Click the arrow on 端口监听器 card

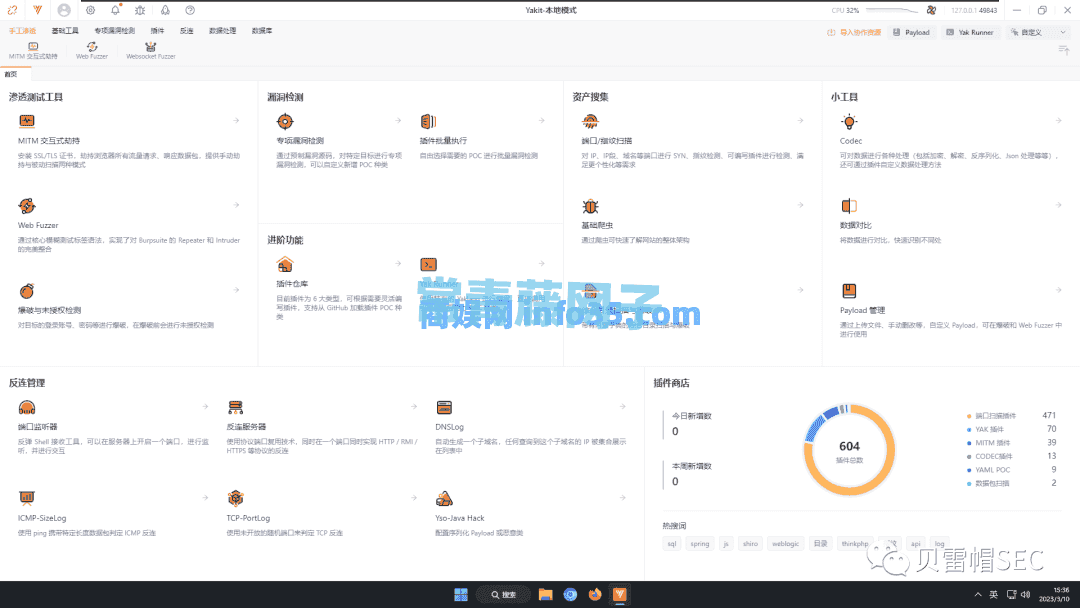[x=205, y=407]
